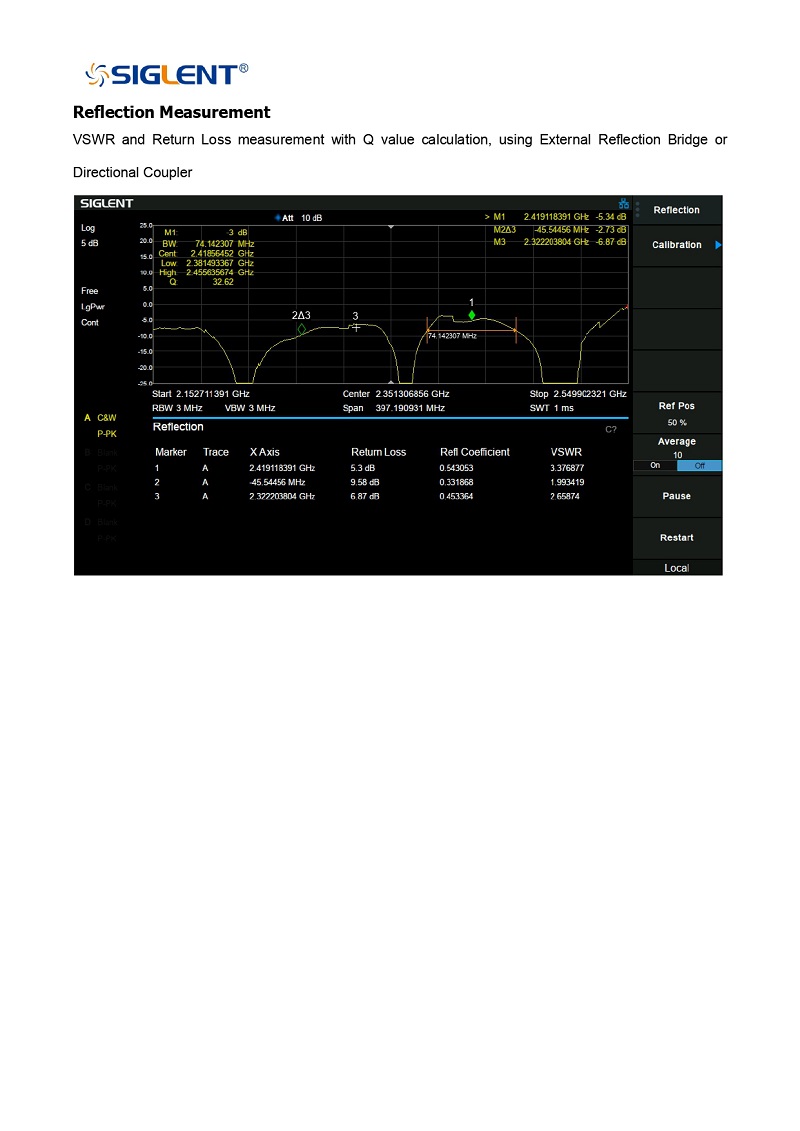Select the green marker 1 diamond
The height and width of the screenshot is (1131, 800).
[472, 315]
